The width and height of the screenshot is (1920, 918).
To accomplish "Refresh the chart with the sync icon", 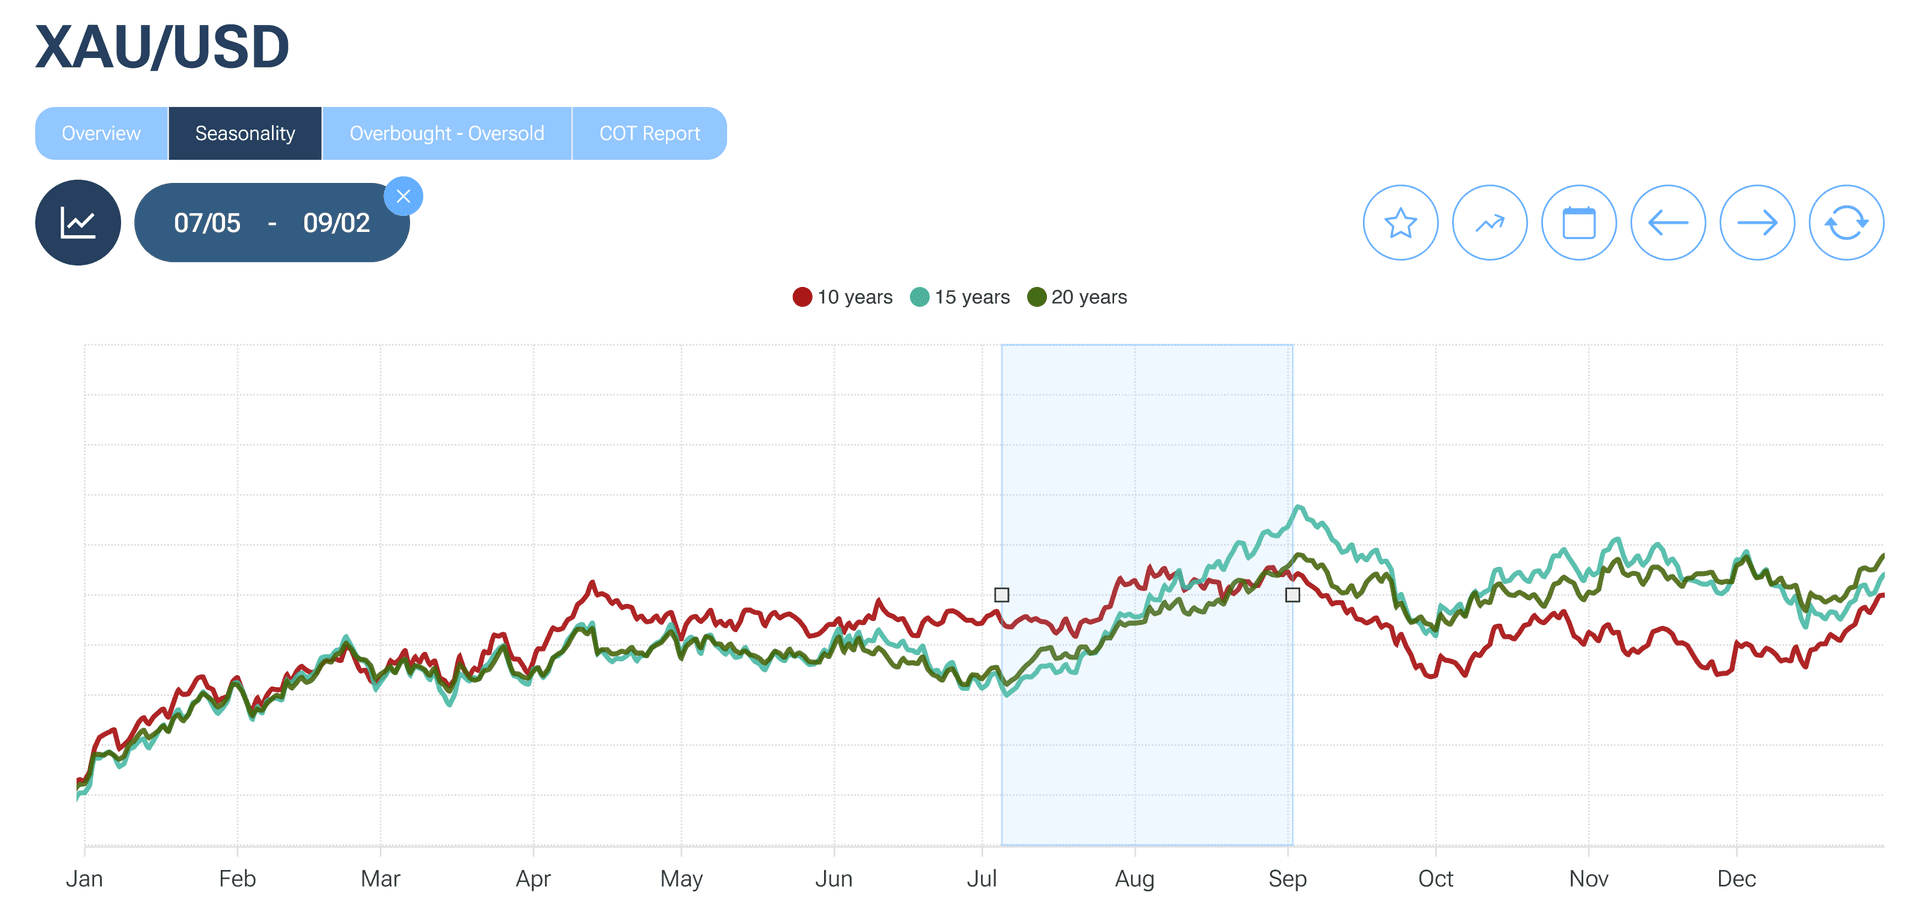I will pos(1846,222).
